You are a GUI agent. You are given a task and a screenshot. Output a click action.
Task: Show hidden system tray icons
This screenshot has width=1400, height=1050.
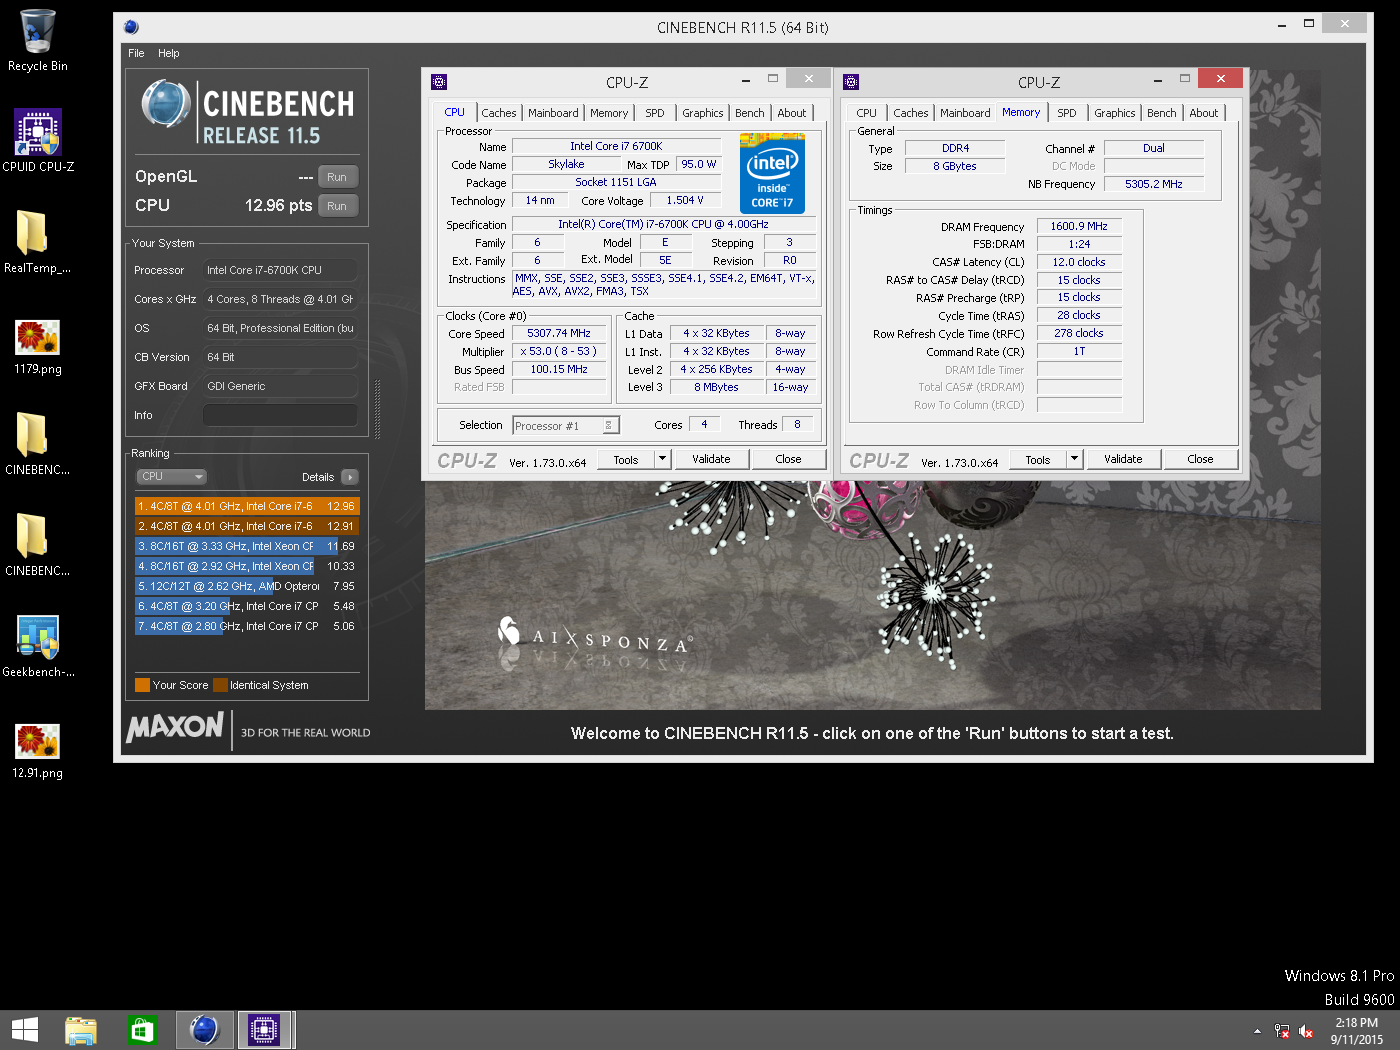click(1257, 1031)
